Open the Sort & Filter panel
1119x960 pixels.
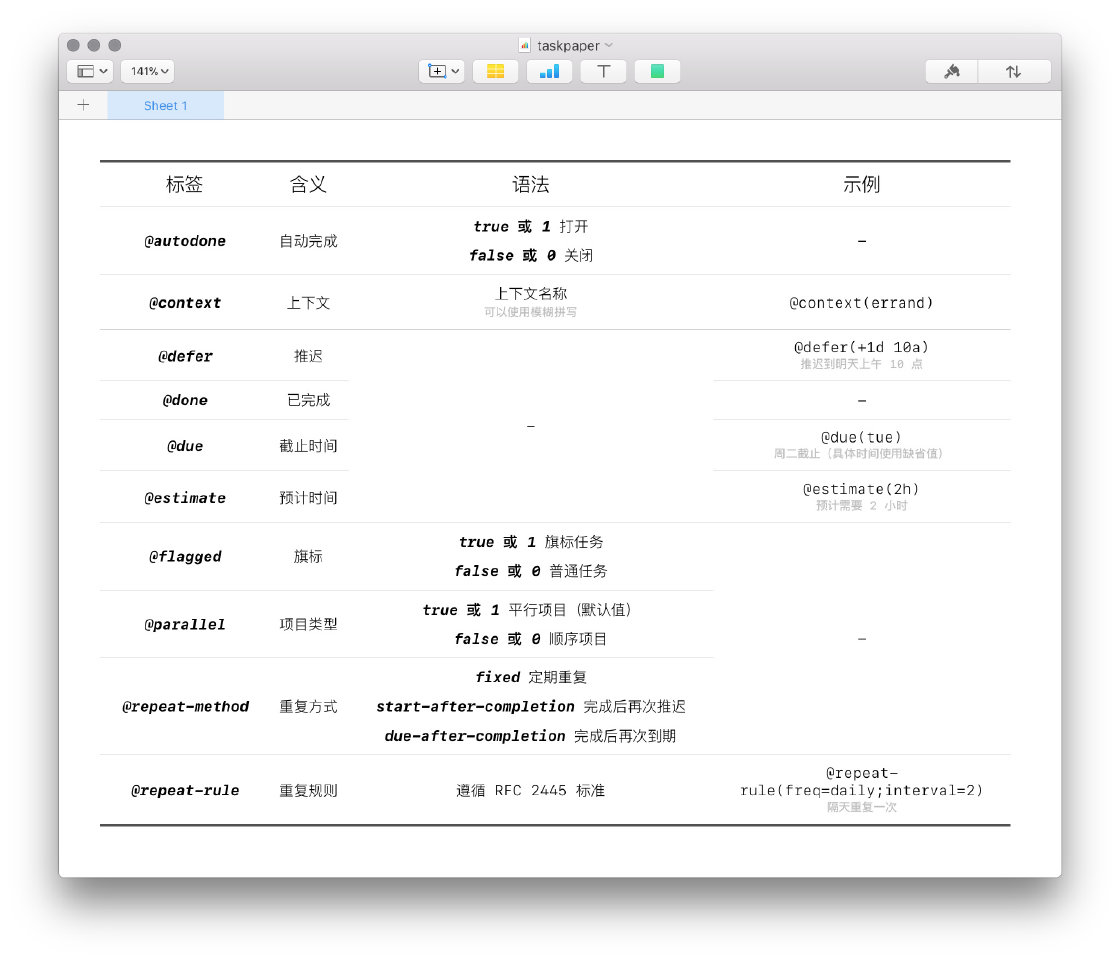pyautogui.click(x=1014, y=71)
